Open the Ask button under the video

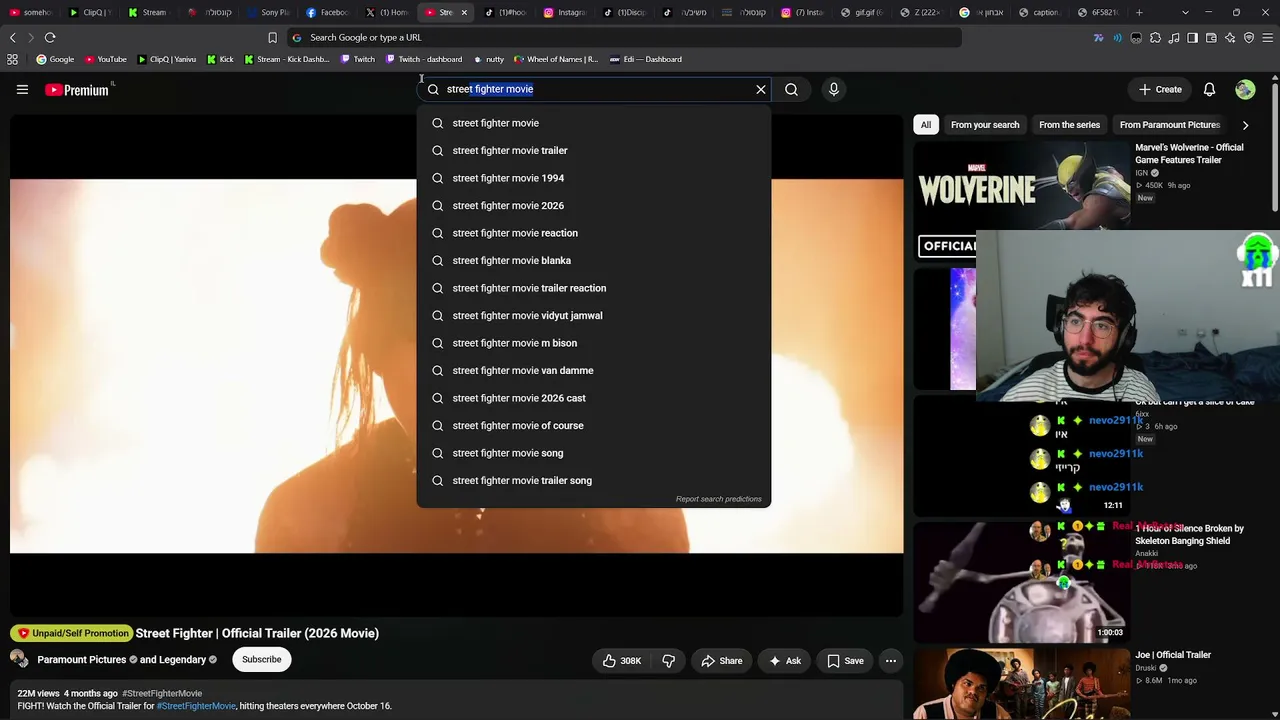[x=784, y=660]
